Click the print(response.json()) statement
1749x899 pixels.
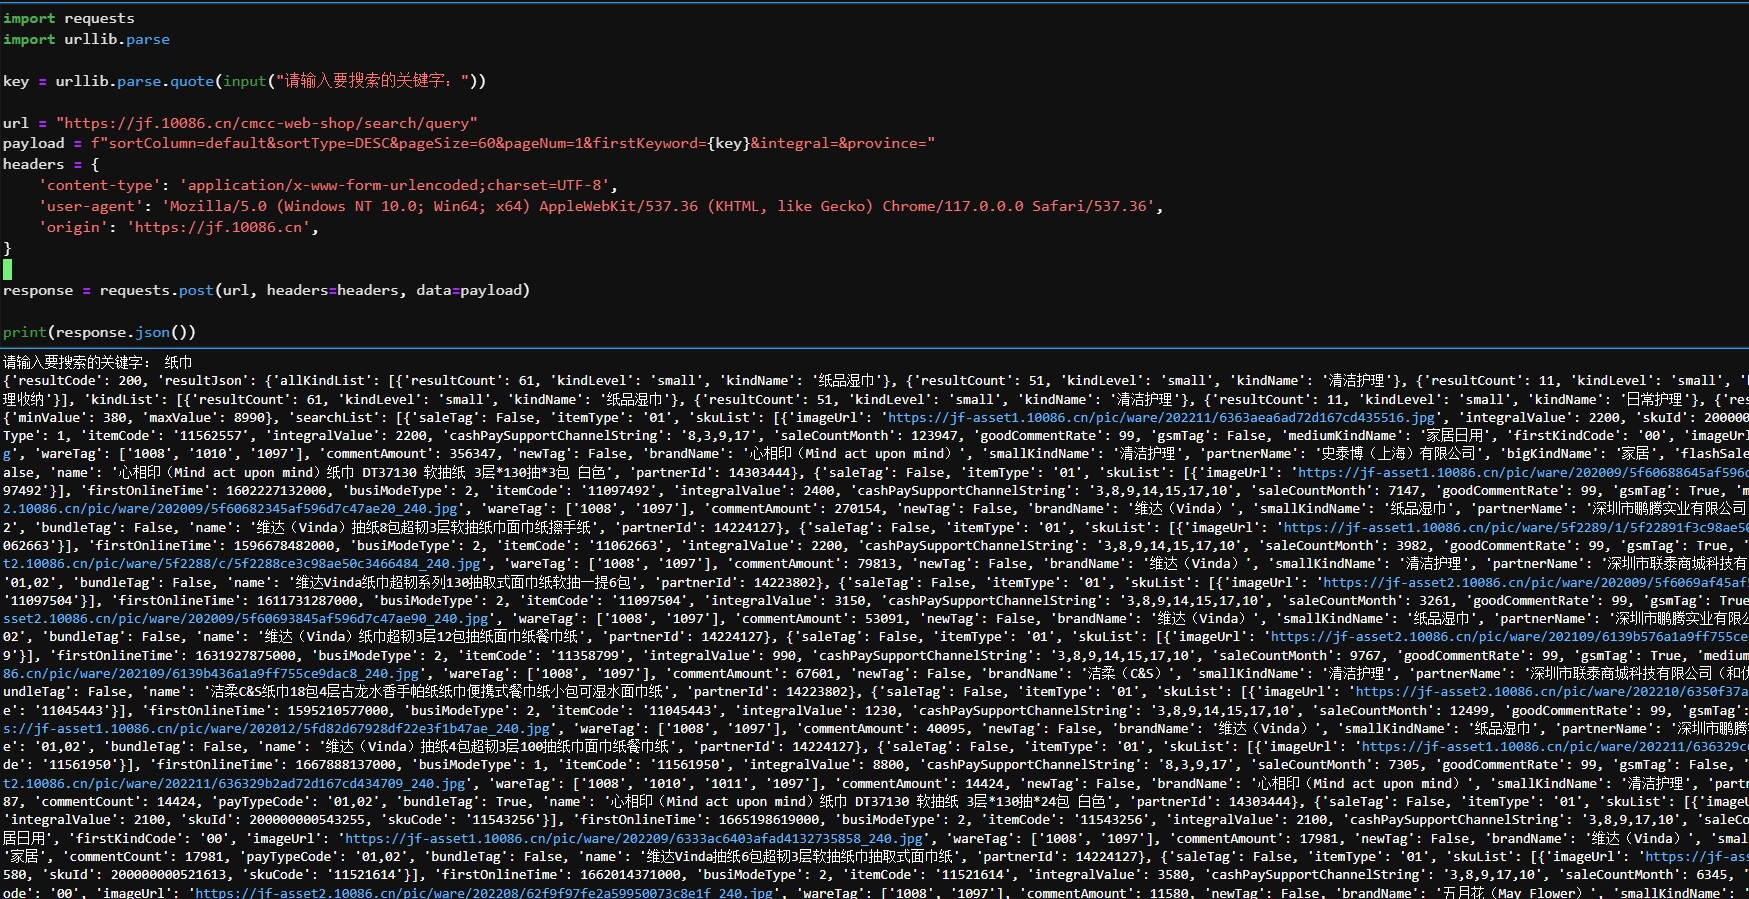click(x=99, y=332)
